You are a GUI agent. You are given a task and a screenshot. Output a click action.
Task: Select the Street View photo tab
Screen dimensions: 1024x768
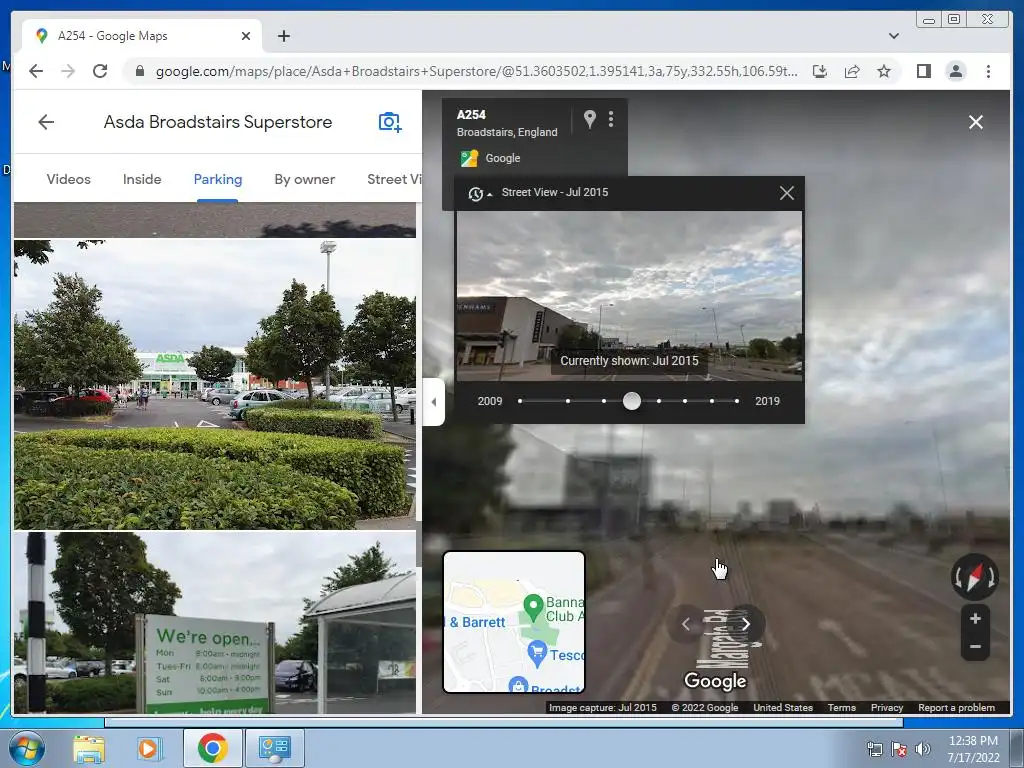point(394,179)
